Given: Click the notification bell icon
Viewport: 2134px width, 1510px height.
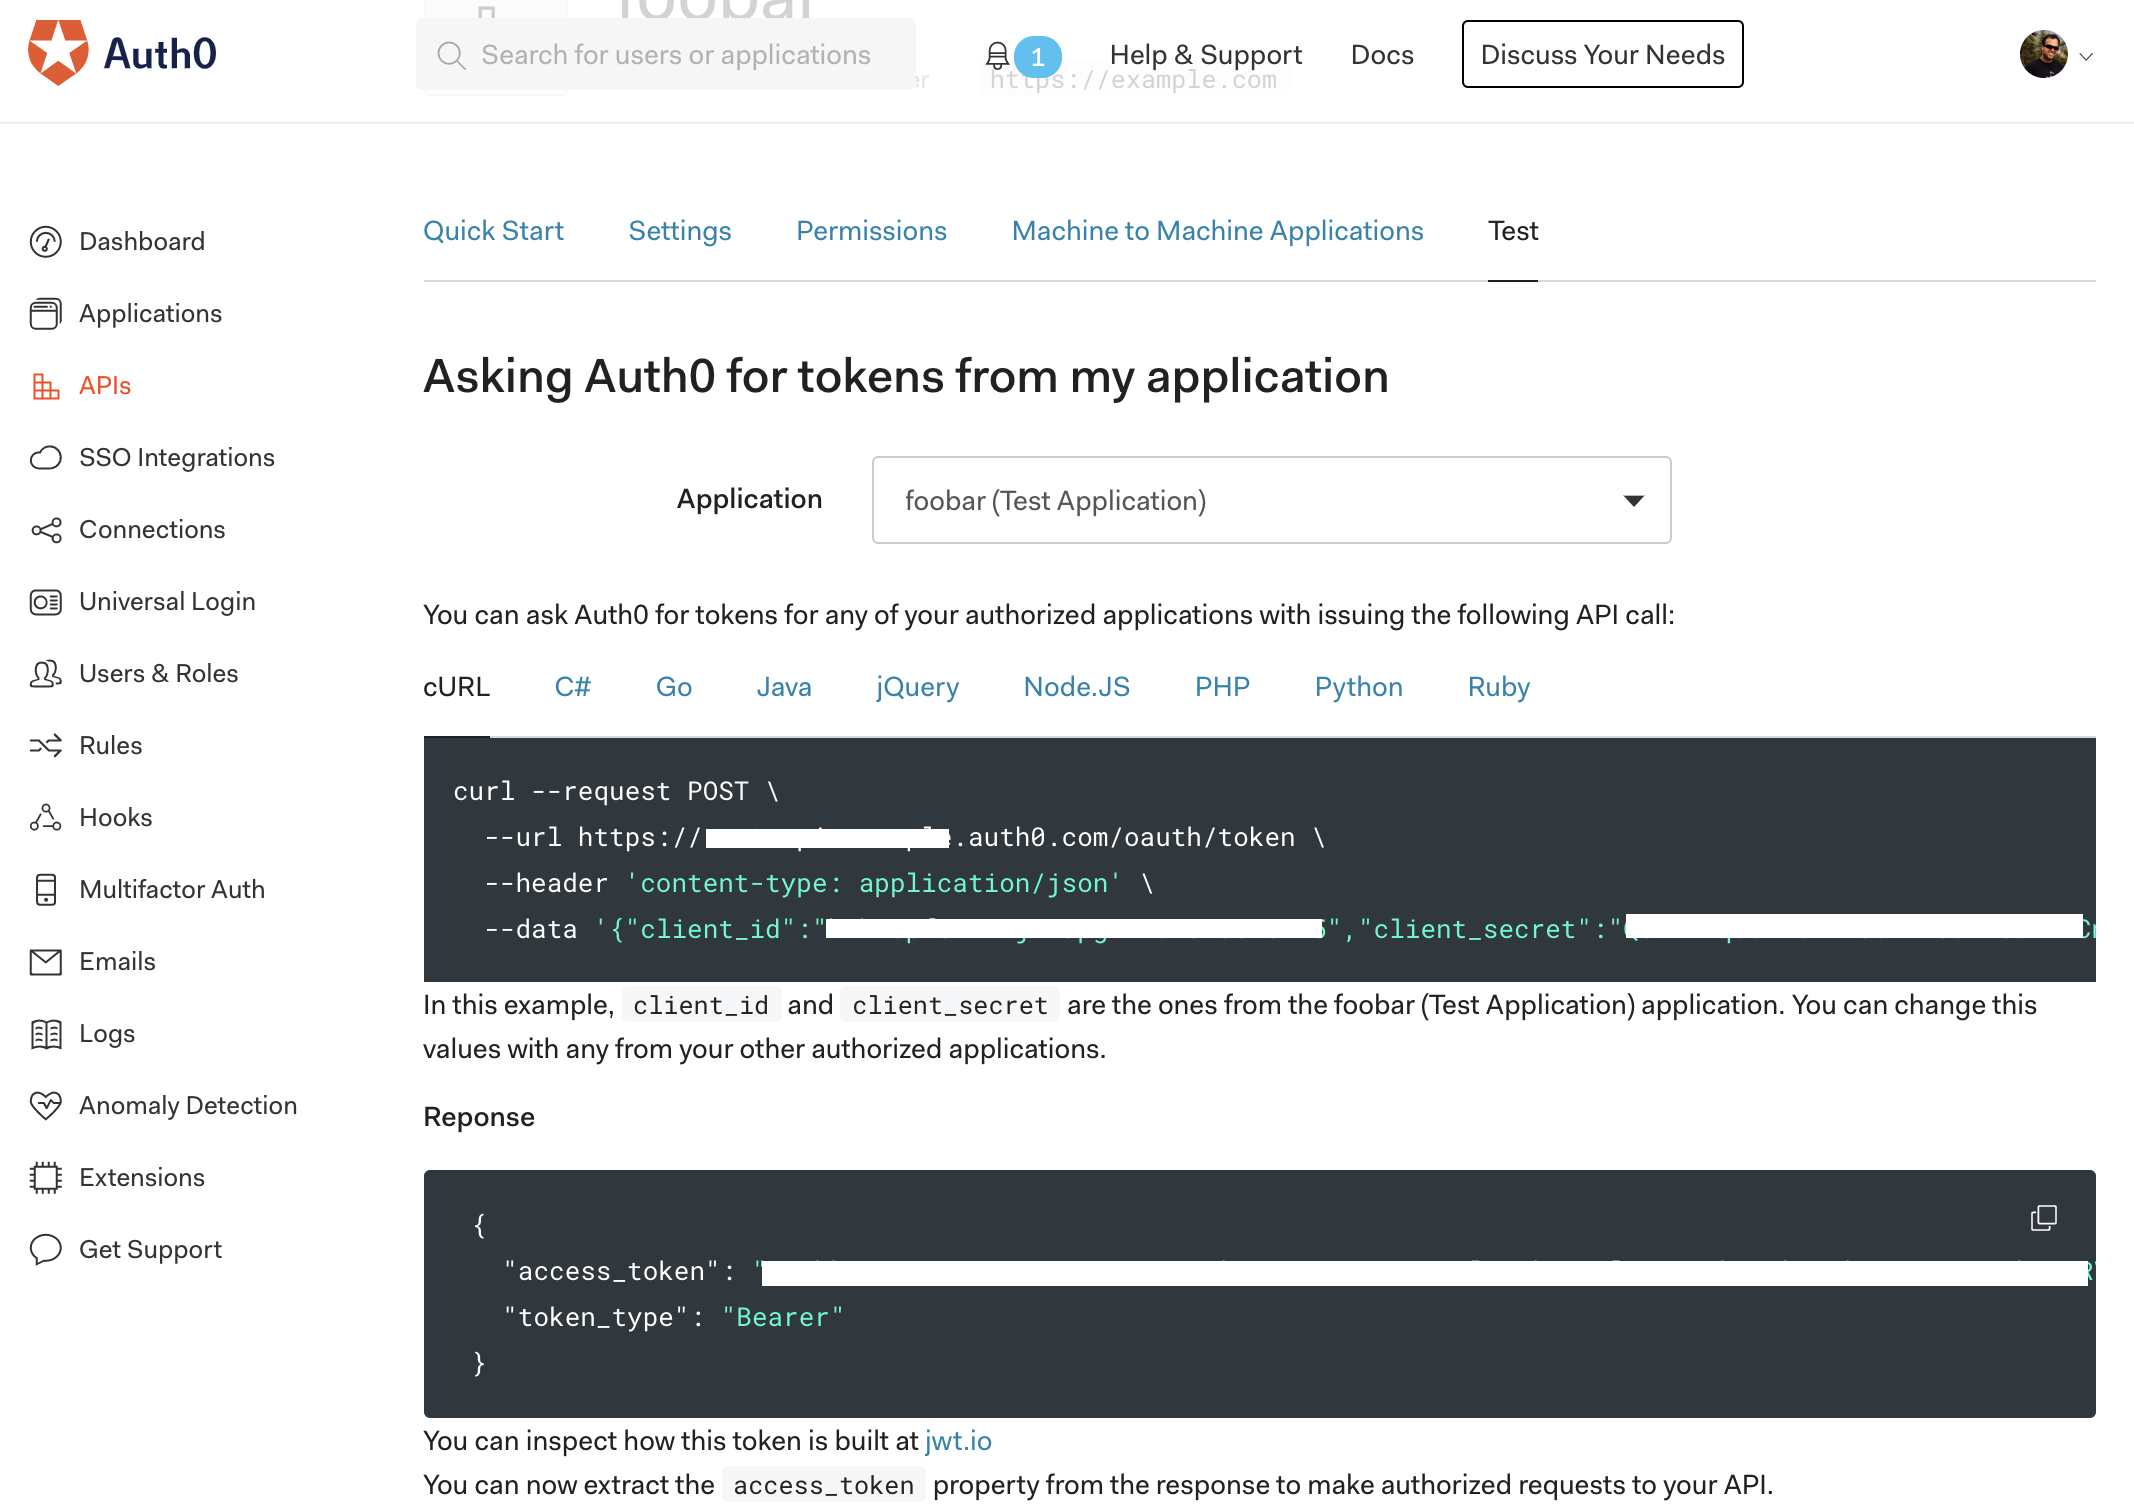Looking at the screenshot, I should point(997,55).
